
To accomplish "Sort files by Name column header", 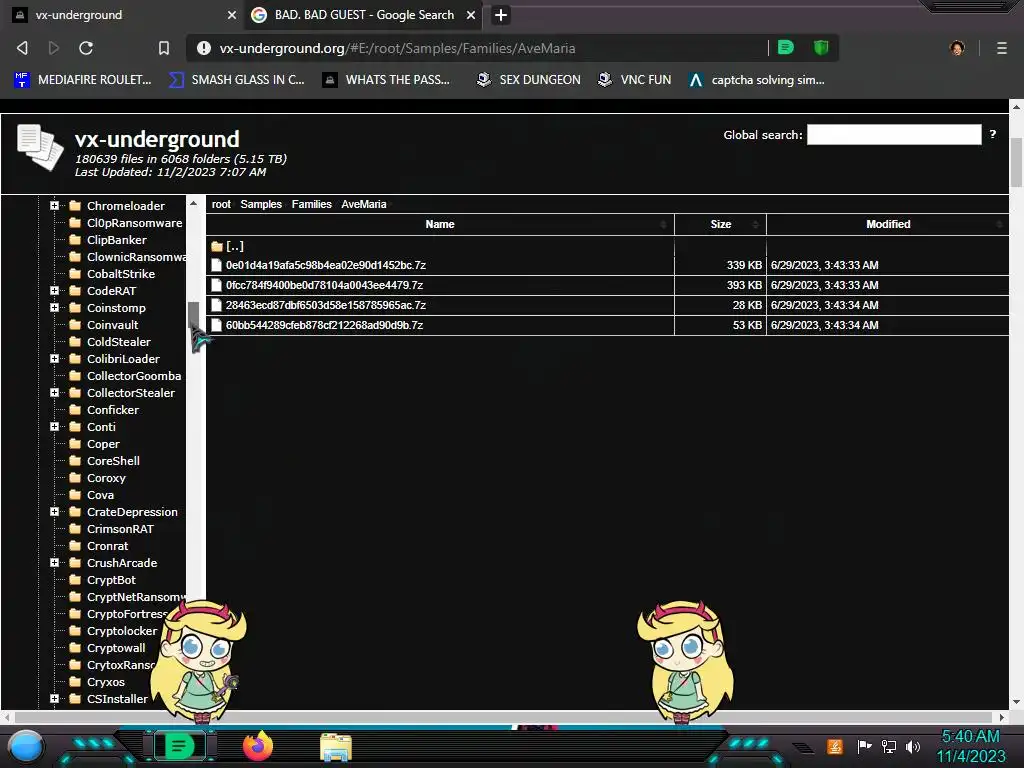I will (x=440, y=224).
